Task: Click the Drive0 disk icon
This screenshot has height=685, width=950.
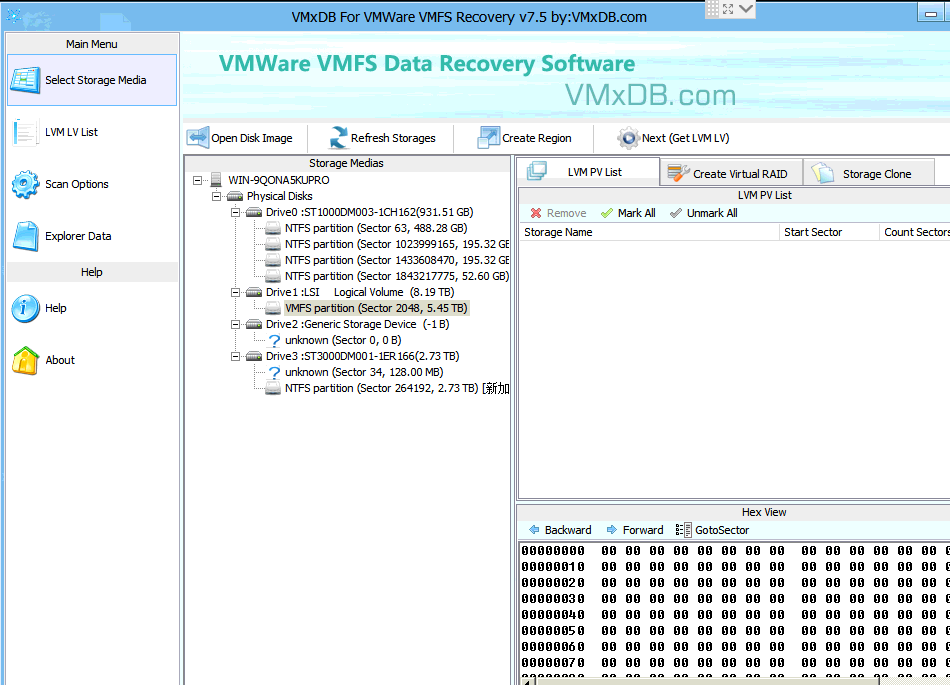Action: point(254,212)
